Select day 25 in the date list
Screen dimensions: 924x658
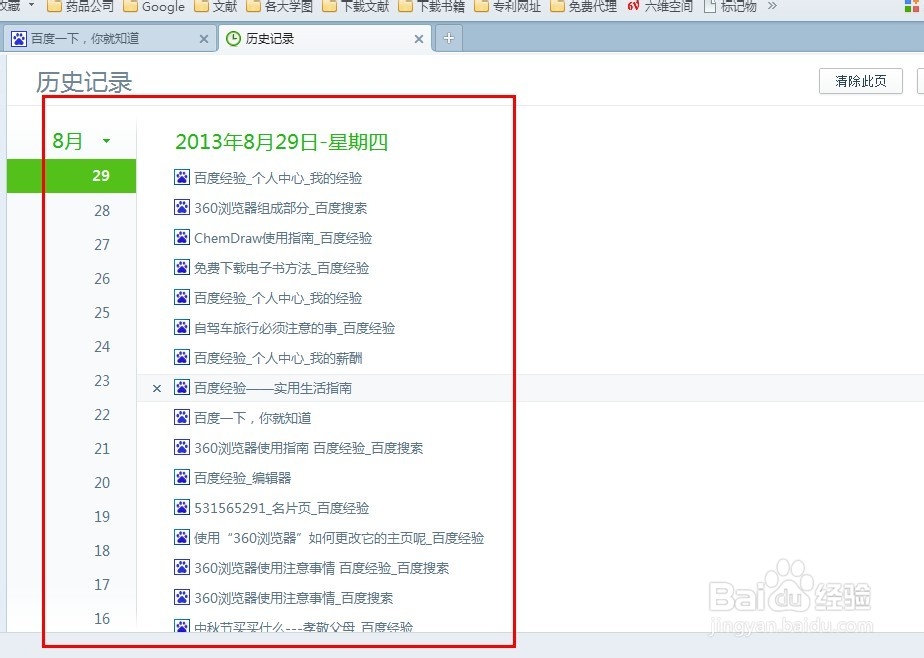click(x=102, y=312)
